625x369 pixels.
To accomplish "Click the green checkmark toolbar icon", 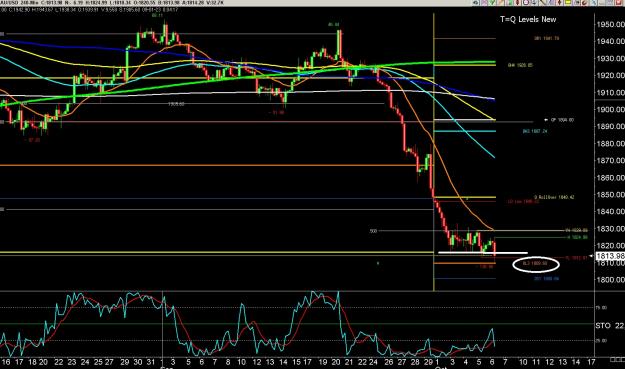I will coord(492,2).
